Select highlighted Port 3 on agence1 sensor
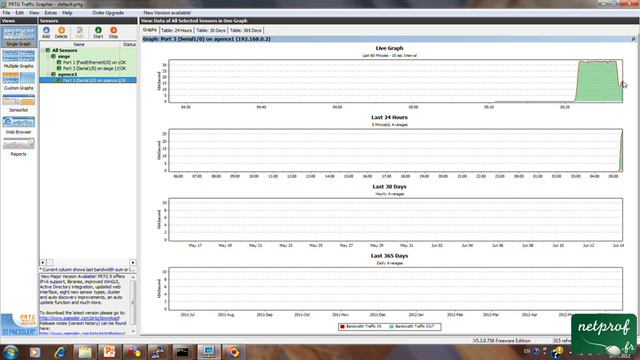Viewport: 640px width, 360px height. point(88,80)
